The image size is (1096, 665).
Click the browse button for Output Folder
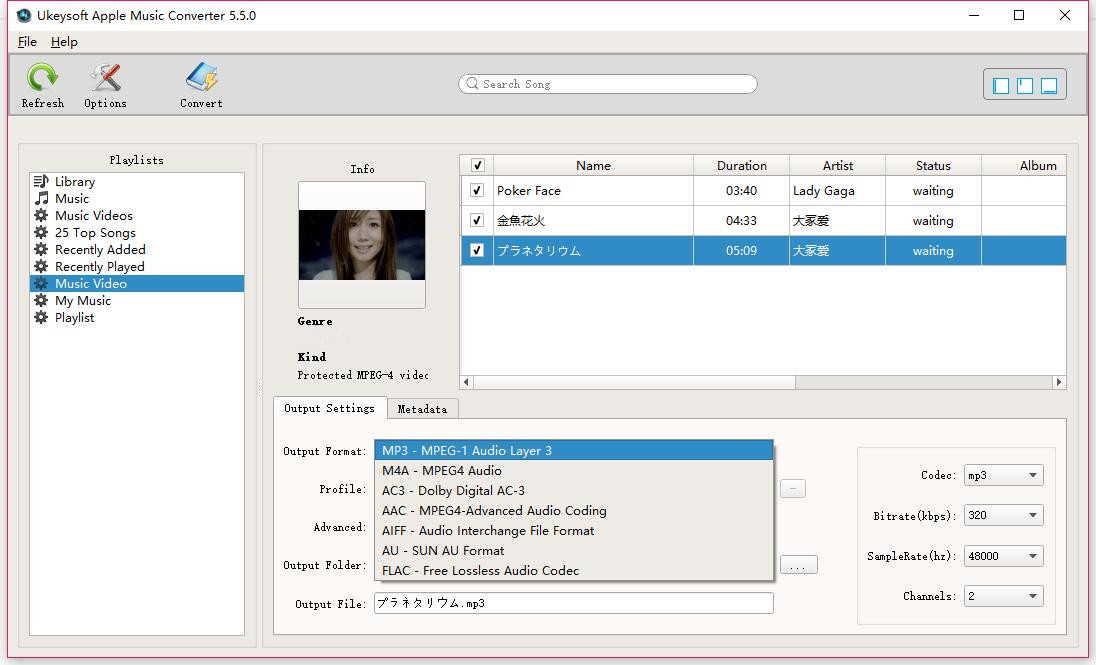tap(798, 565)
